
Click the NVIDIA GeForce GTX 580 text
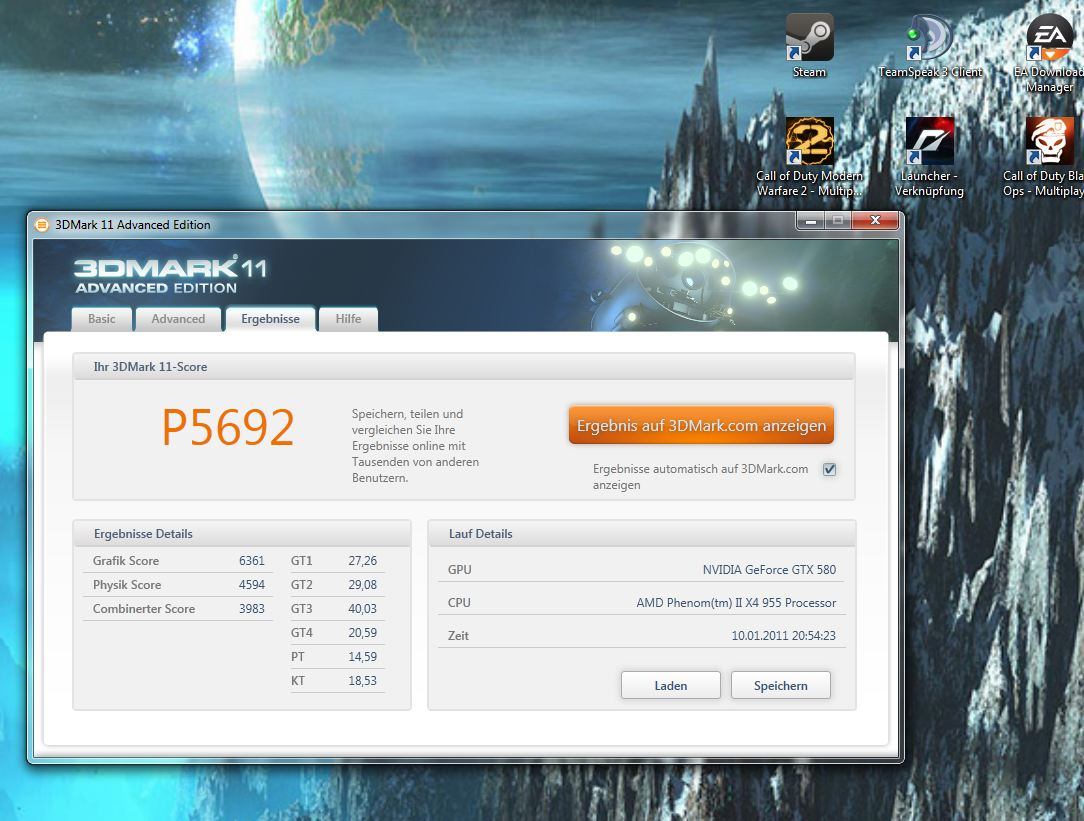[769, 570]
